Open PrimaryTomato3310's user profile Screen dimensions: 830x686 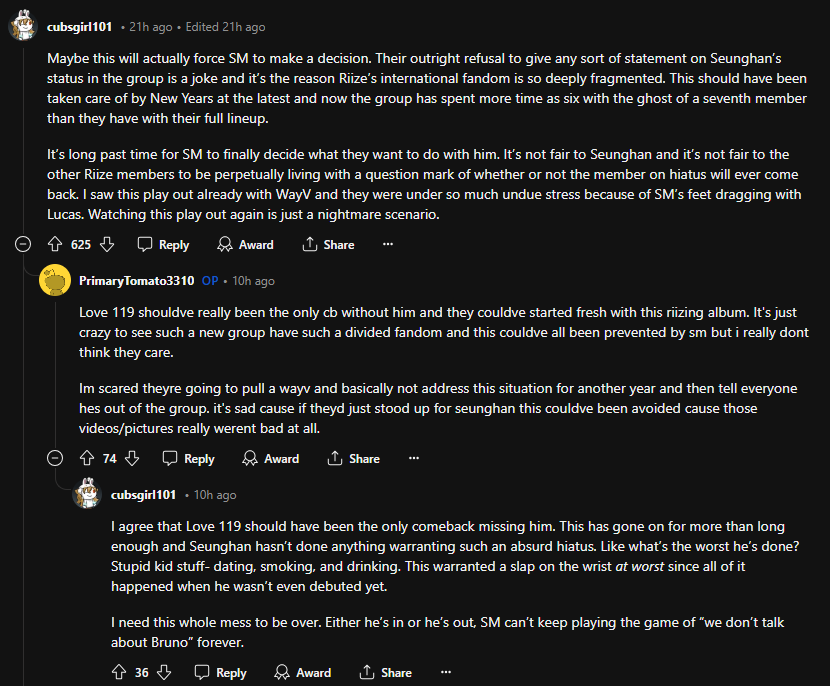click(x=136, y=281)
